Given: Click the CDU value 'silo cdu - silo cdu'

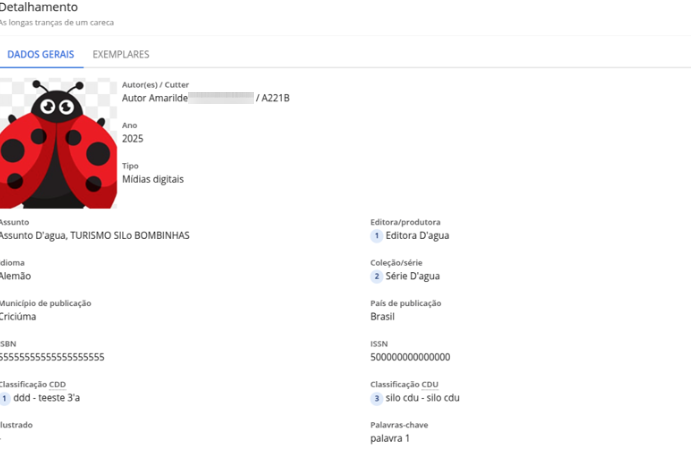Looking at the screenshot, I should coord(423,398).
